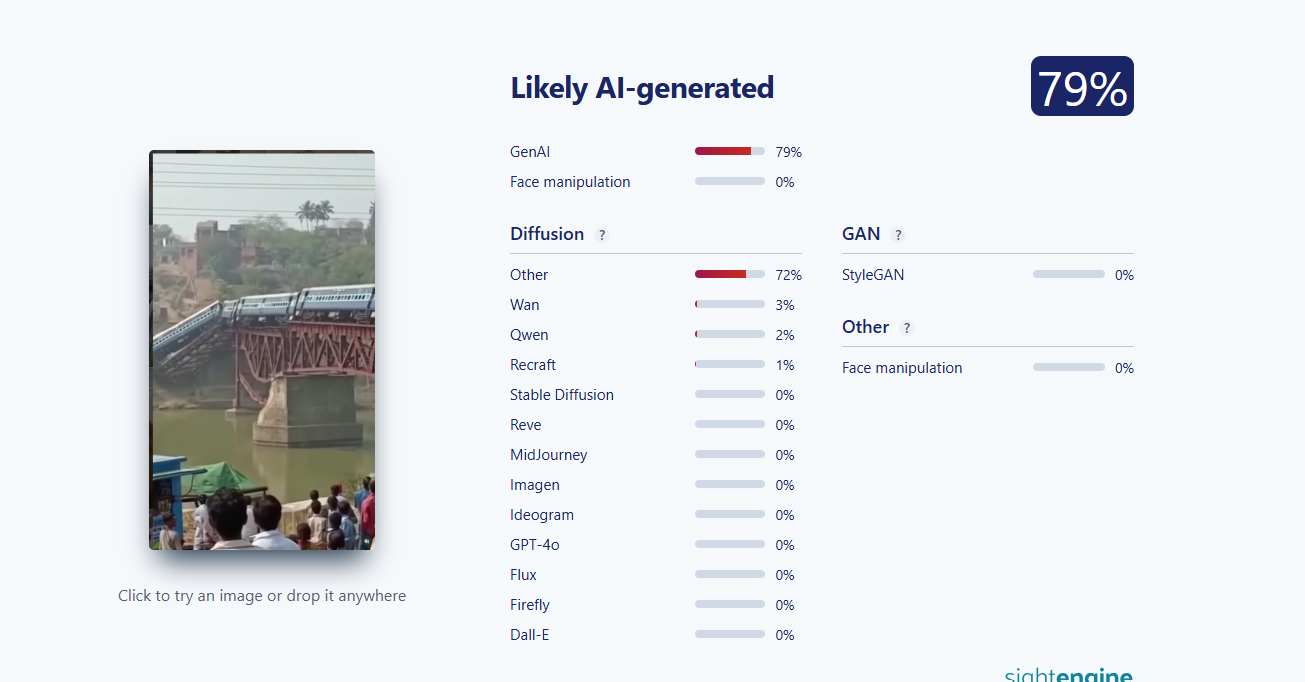Open the sightengine logo link
This screenshot has width=1305, height=682.
(1068, 674)
